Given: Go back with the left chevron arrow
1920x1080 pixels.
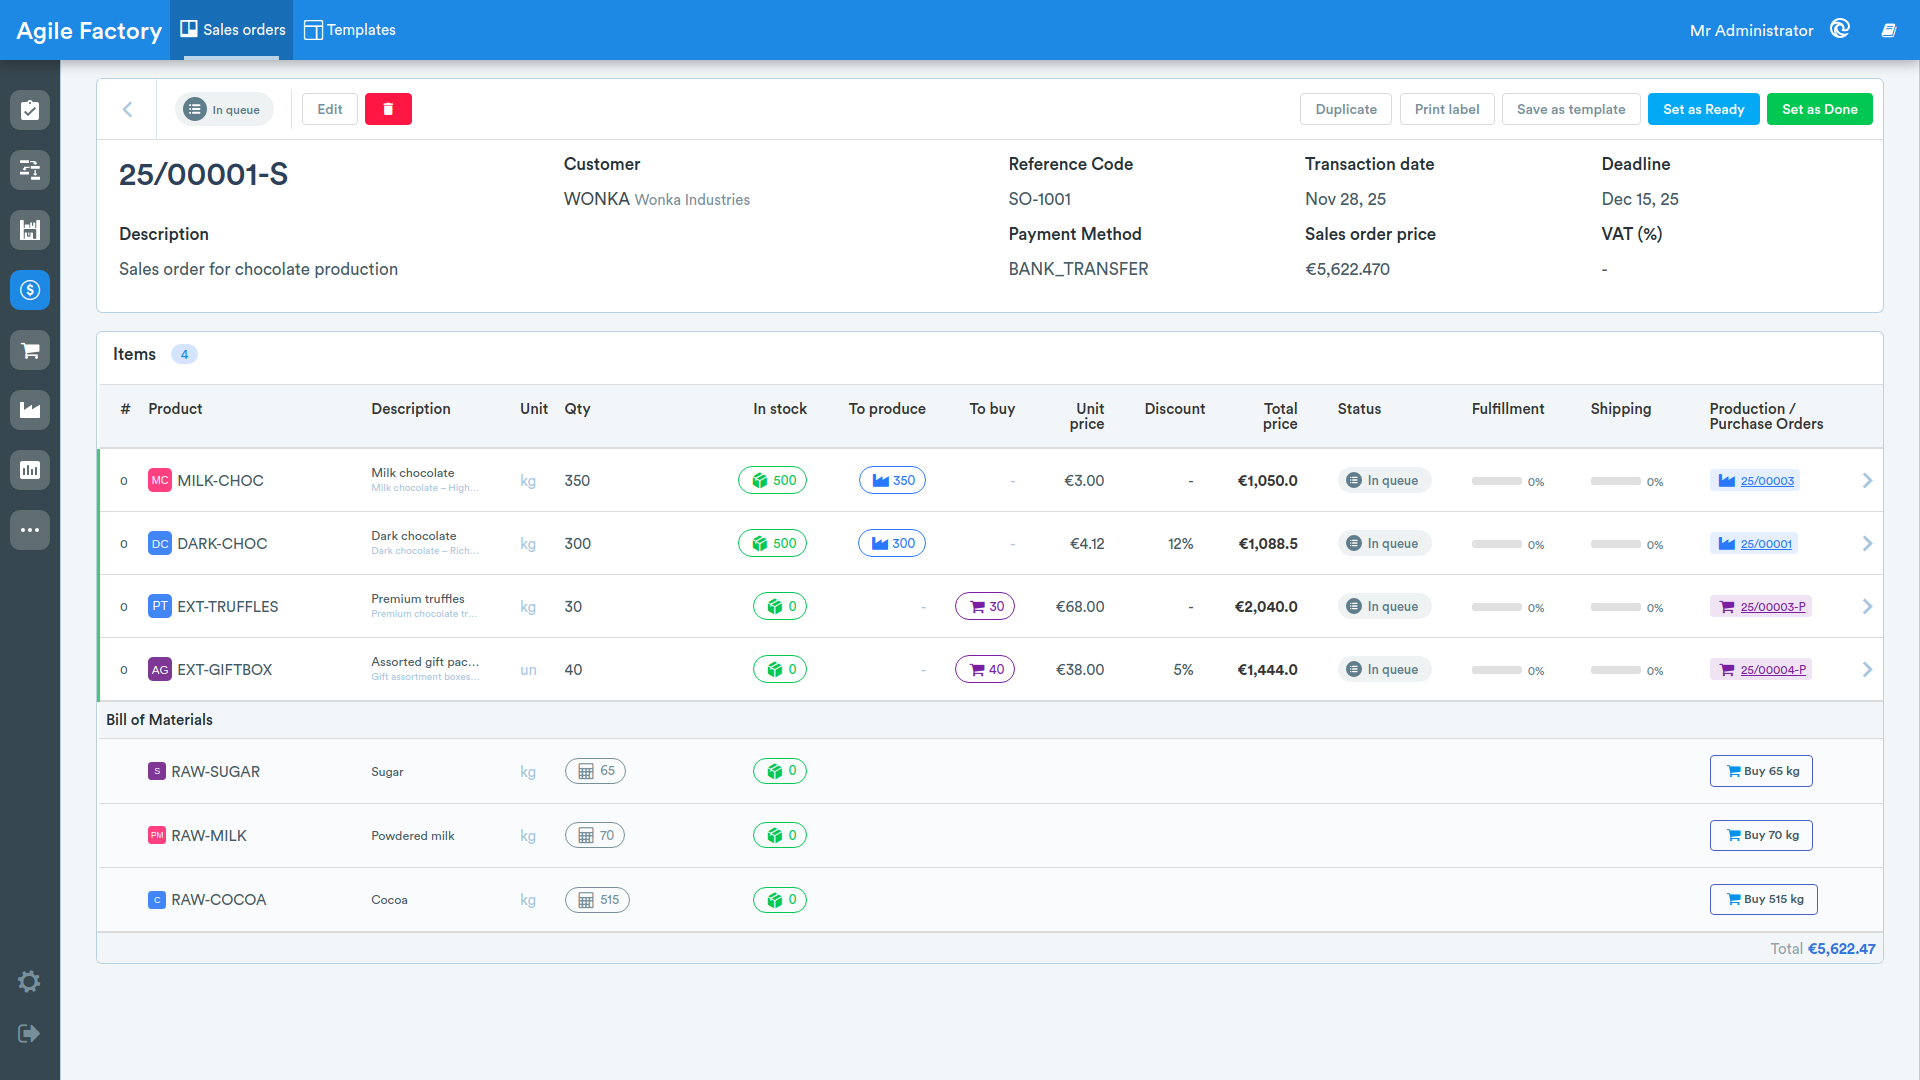Looking at the screenshot, I should tap(127, 109).
